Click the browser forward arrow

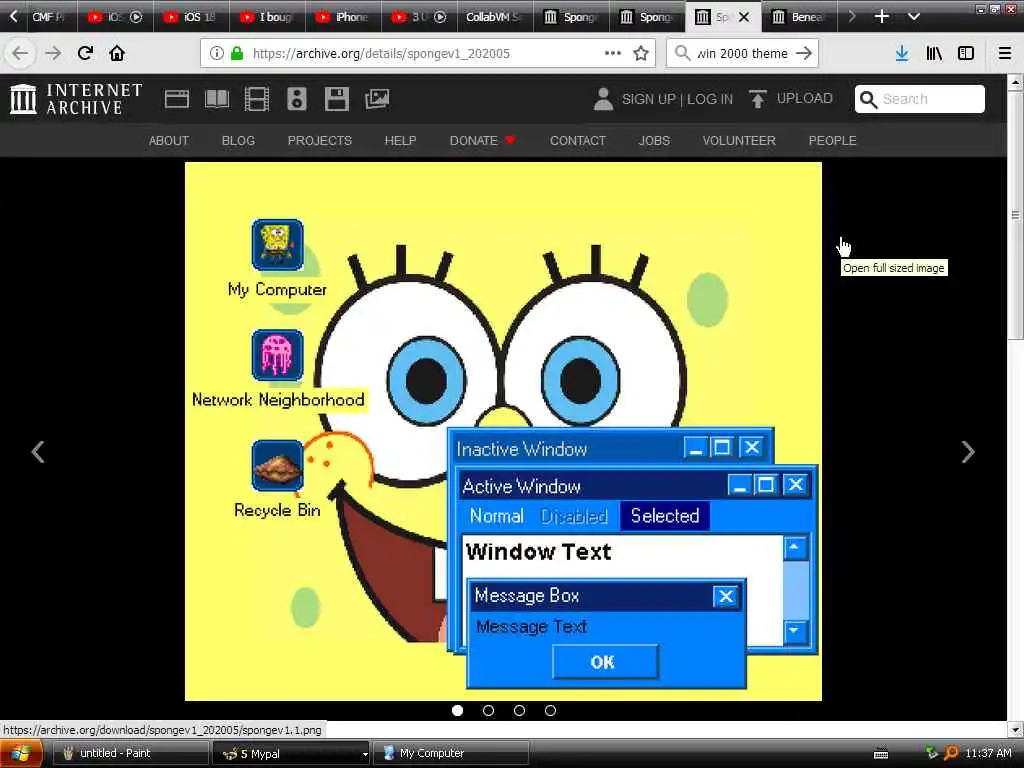pyautogui.click(x=53, y=53)
